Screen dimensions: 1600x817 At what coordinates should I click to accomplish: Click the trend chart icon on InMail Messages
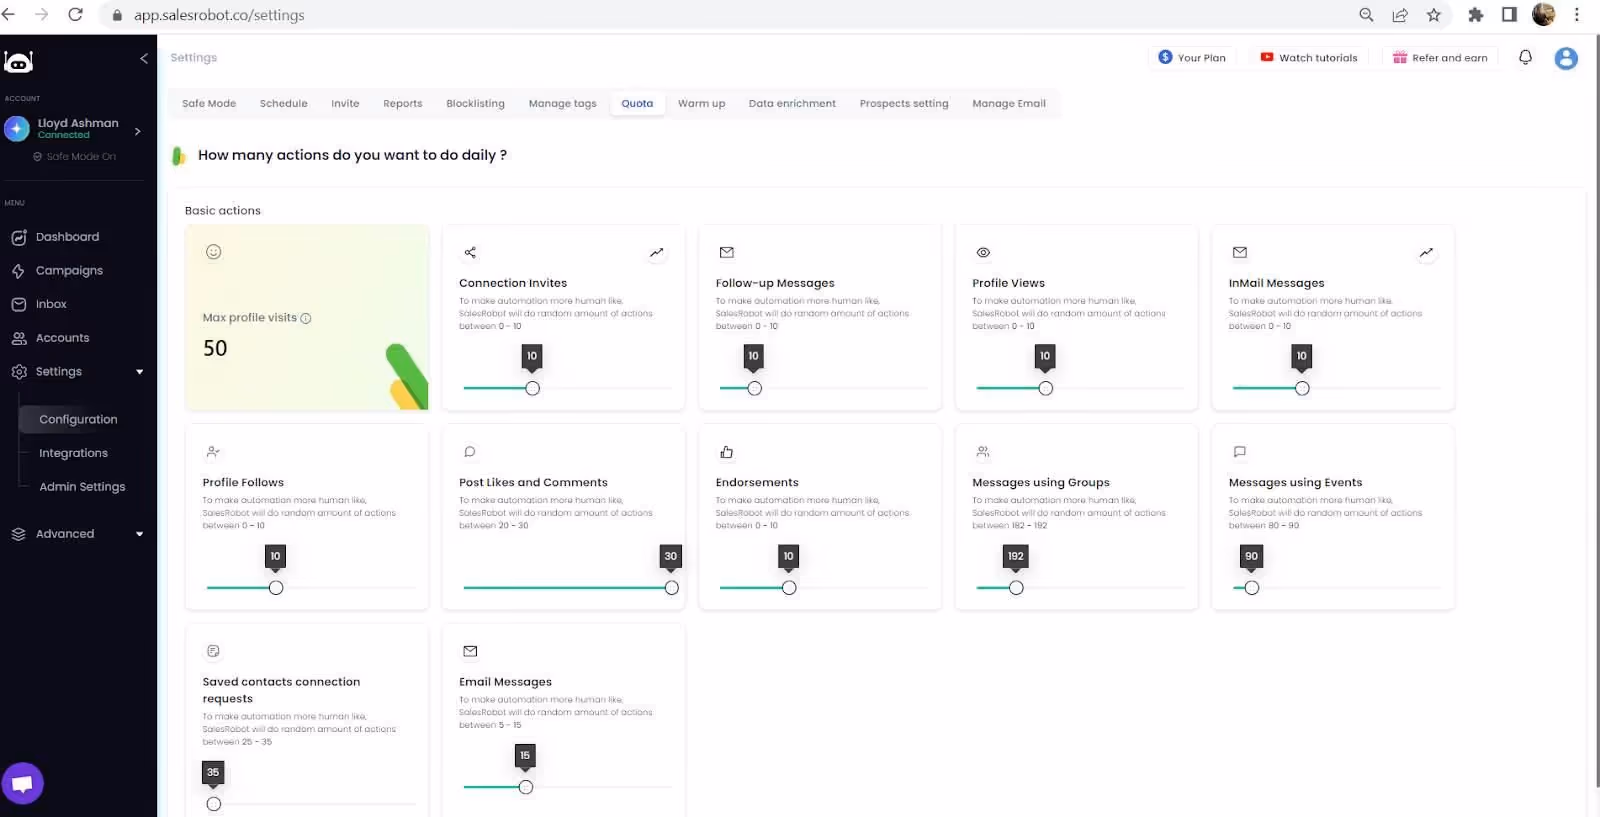(1426, 253)
